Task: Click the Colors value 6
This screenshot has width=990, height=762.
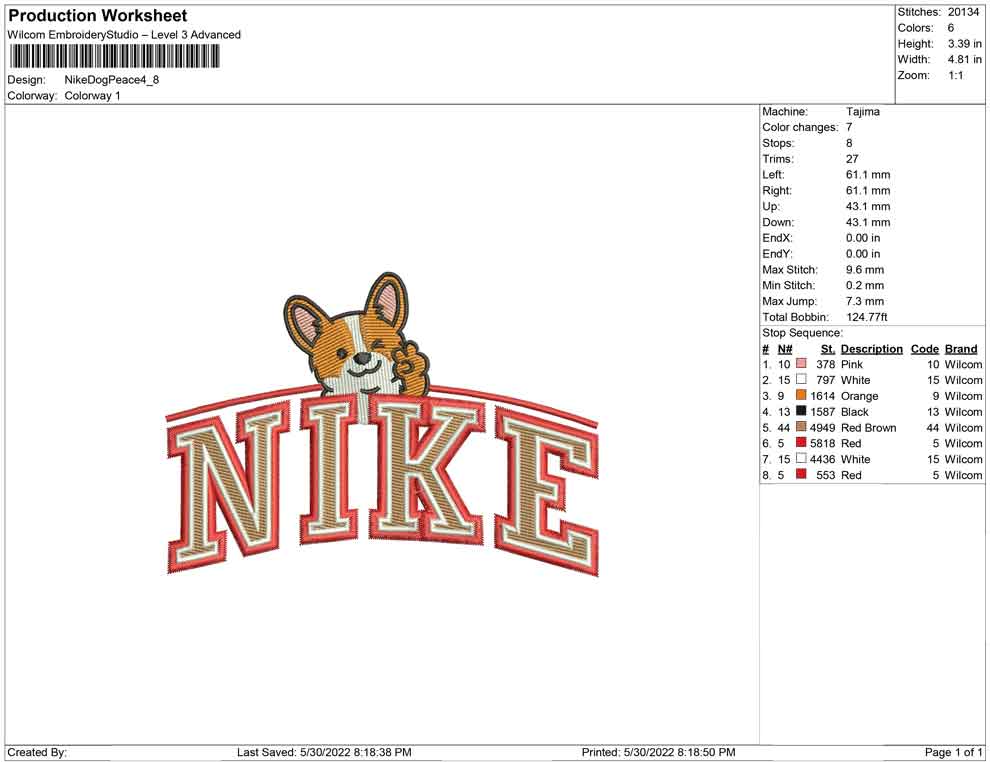Action: 951,28
